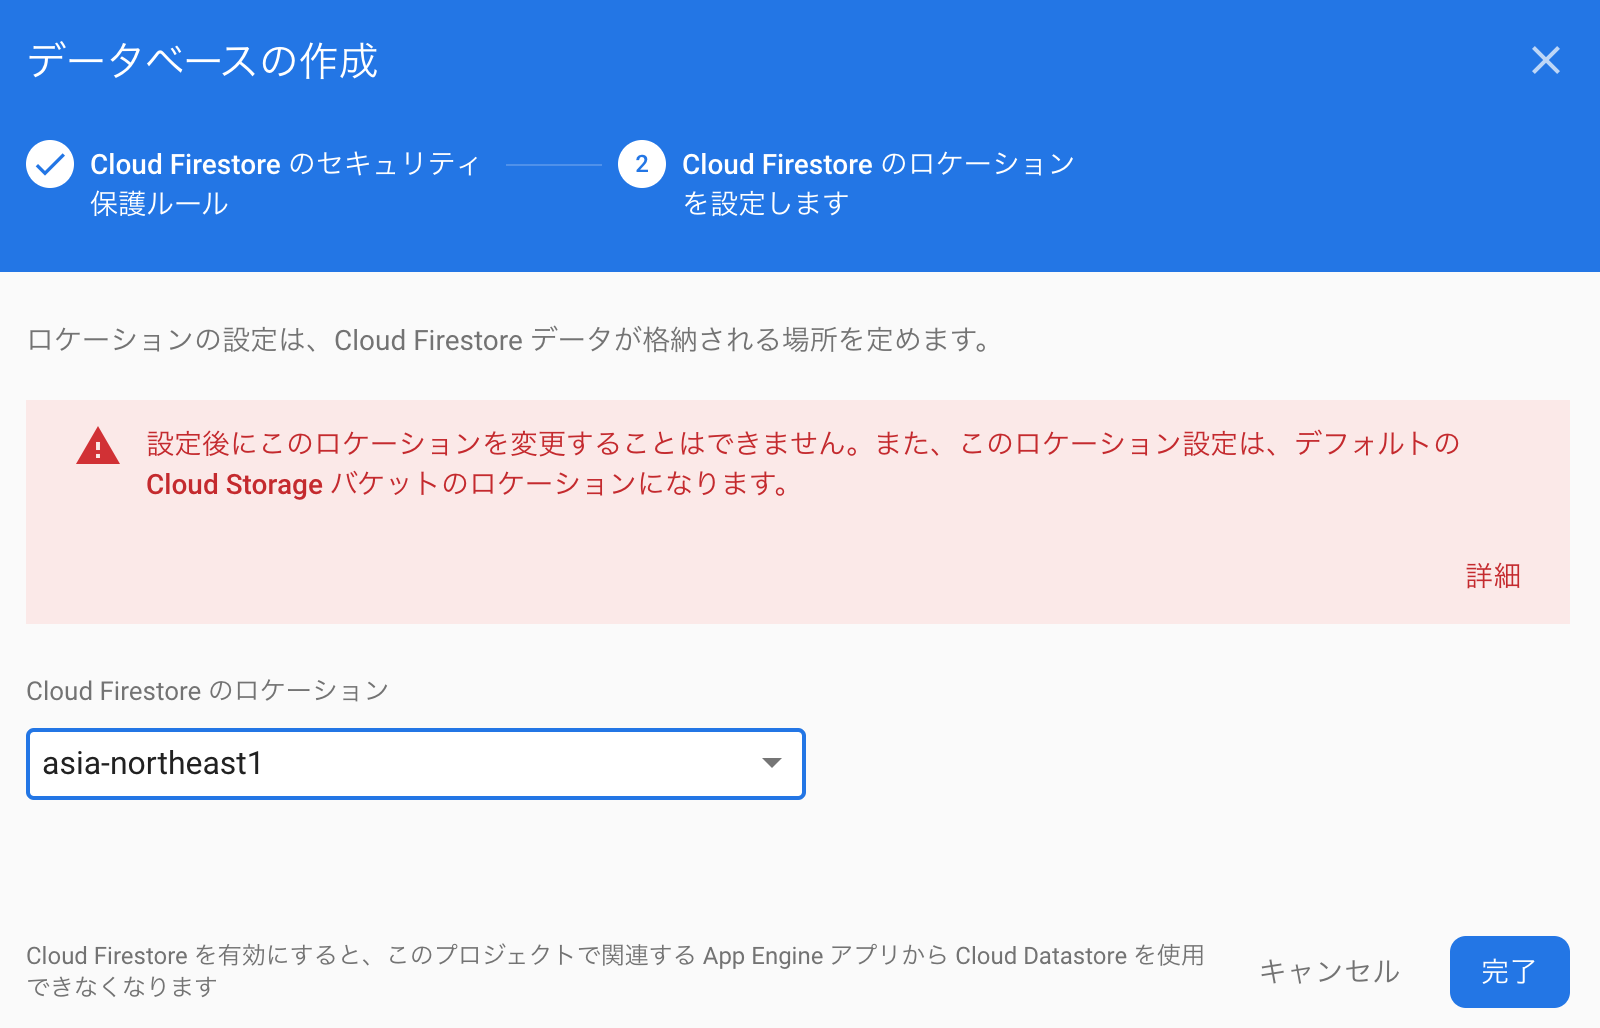Click the App Engine notice text at bottom
Screen dimensions: 1600x1028
point(615,971)
